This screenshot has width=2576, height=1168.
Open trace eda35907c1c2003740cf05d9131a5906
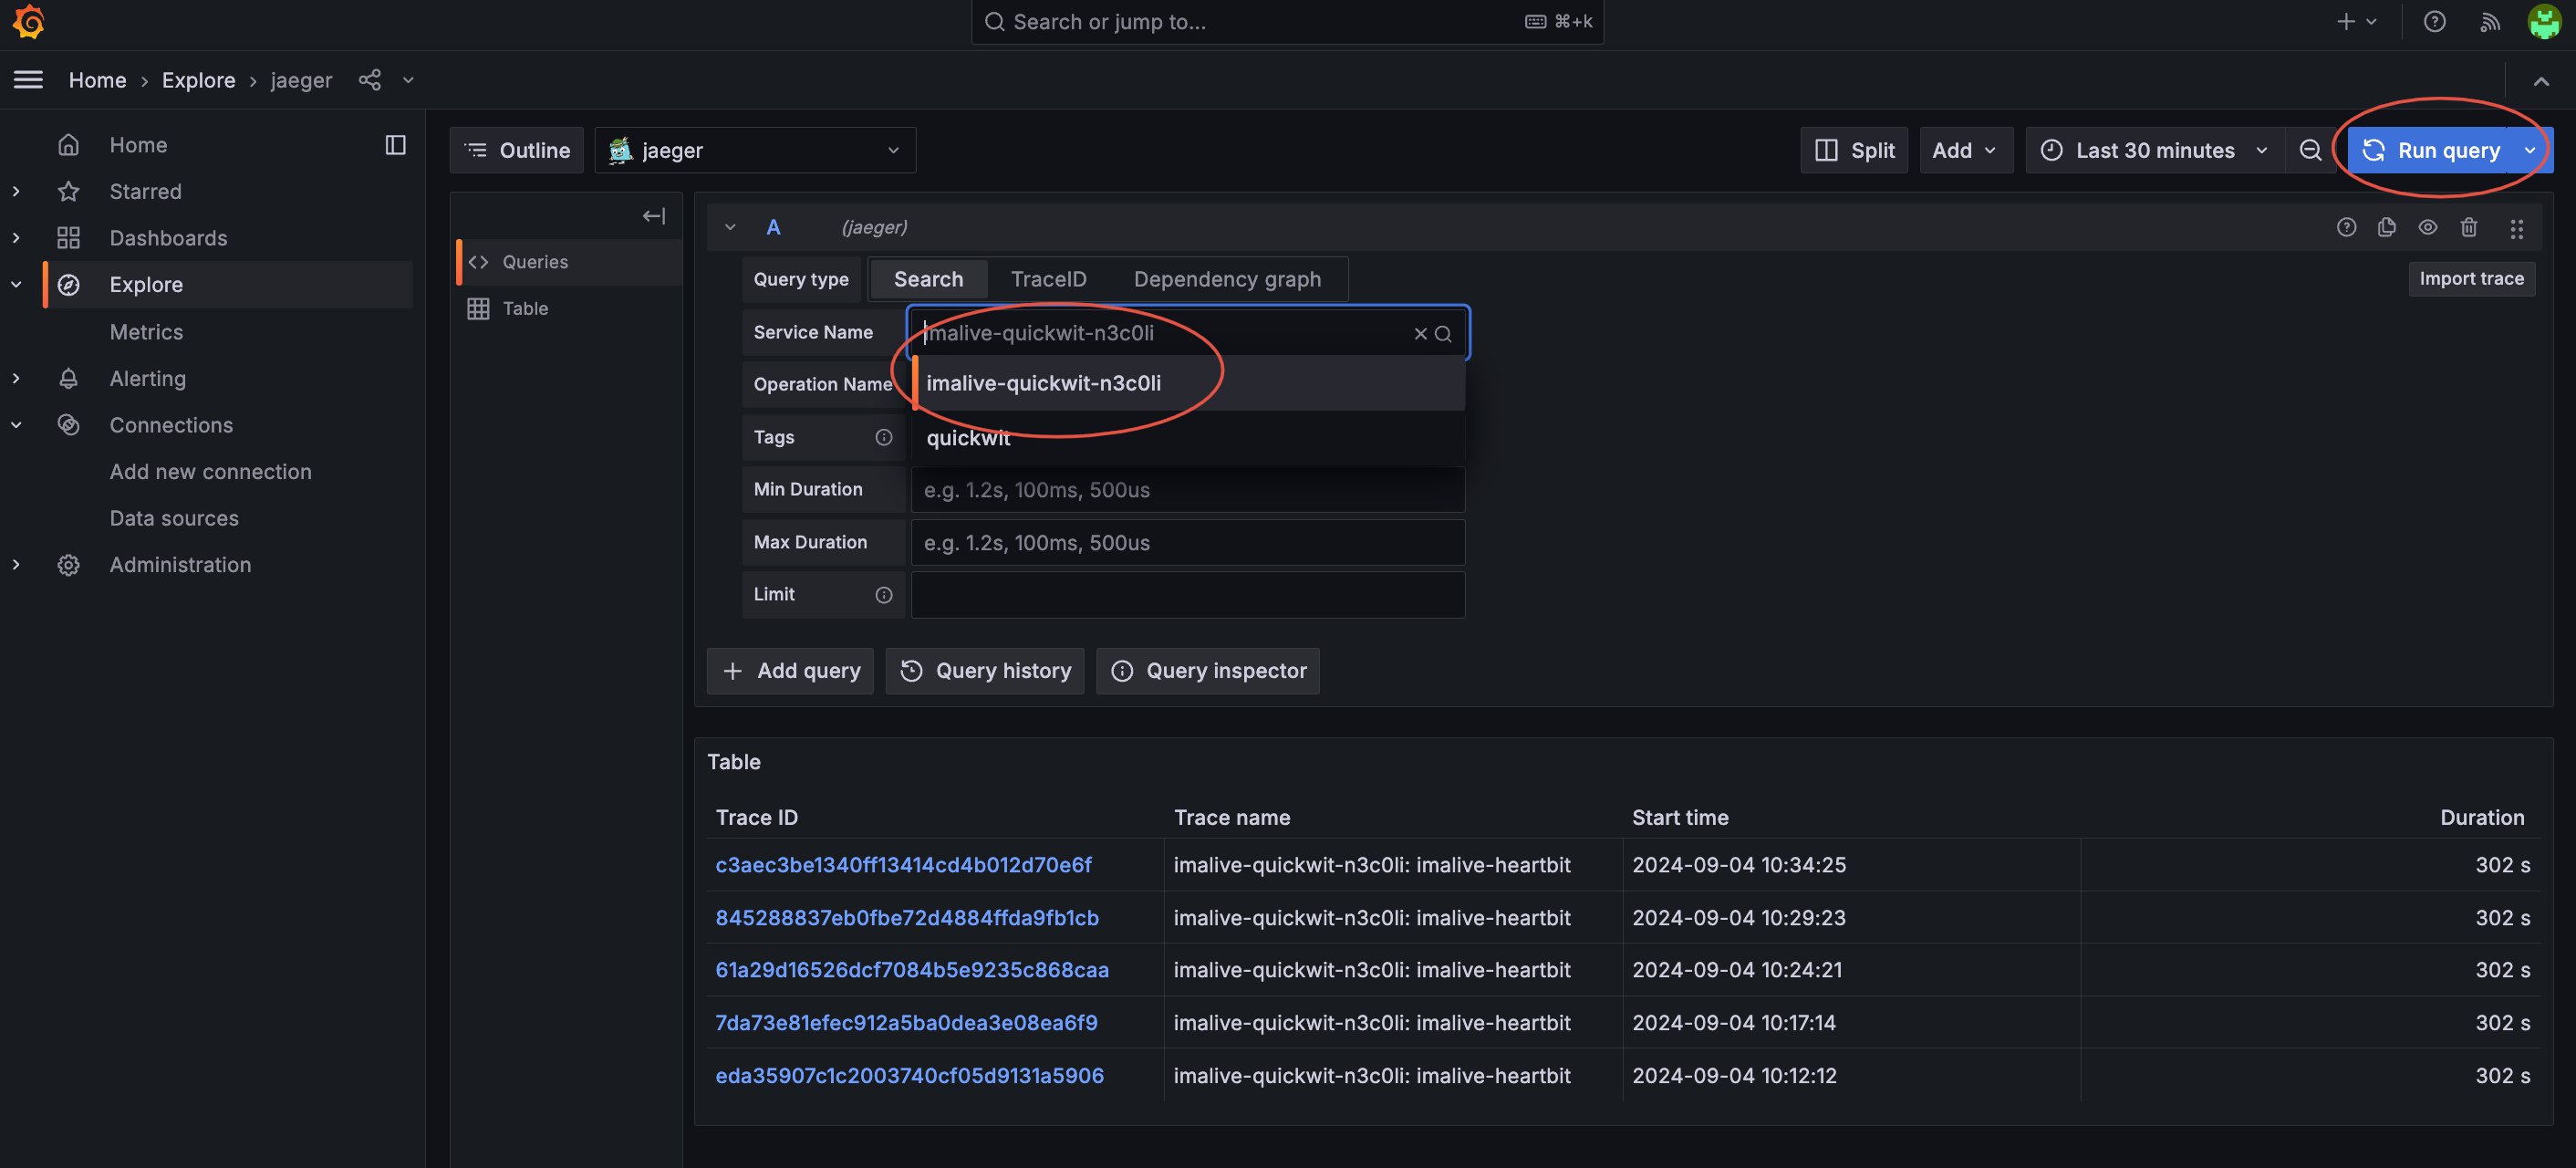coord(909,1076)
